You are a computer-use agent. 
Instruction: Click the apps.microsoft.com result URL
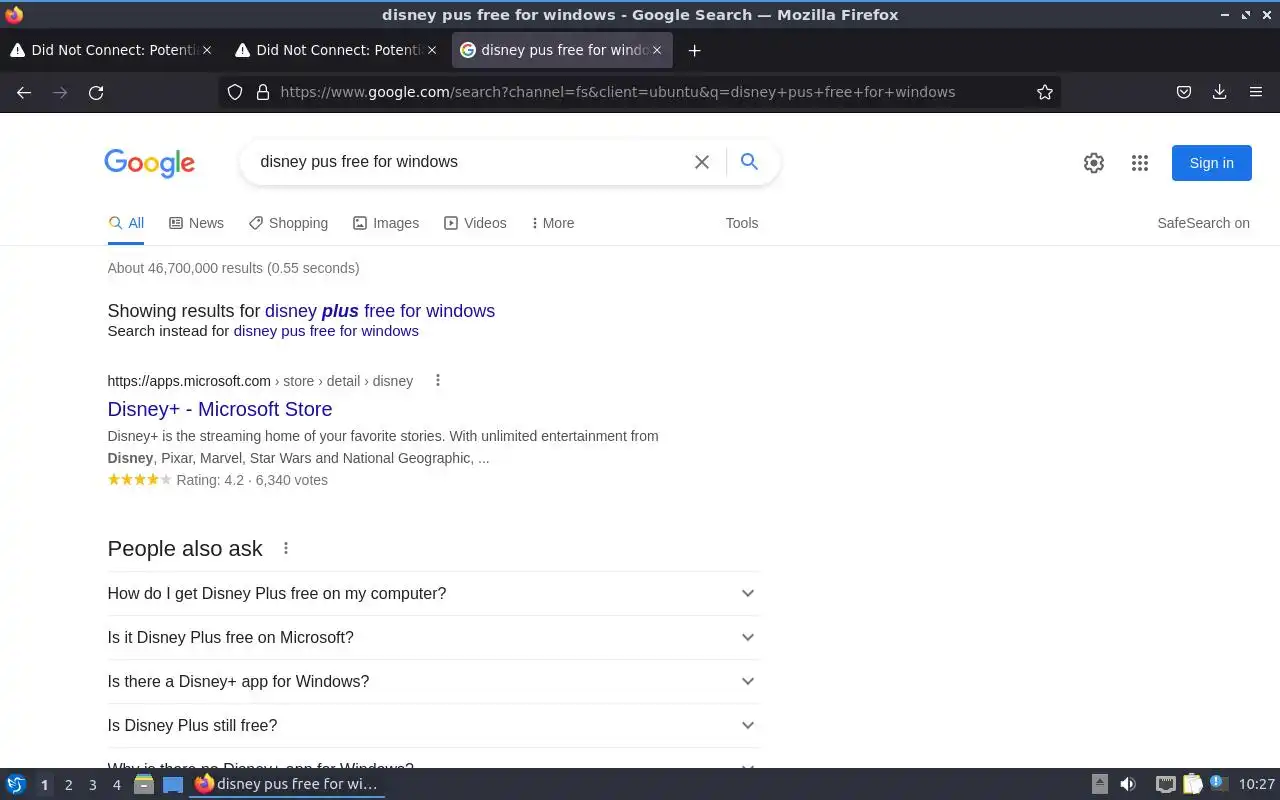[x=260, y=381]
